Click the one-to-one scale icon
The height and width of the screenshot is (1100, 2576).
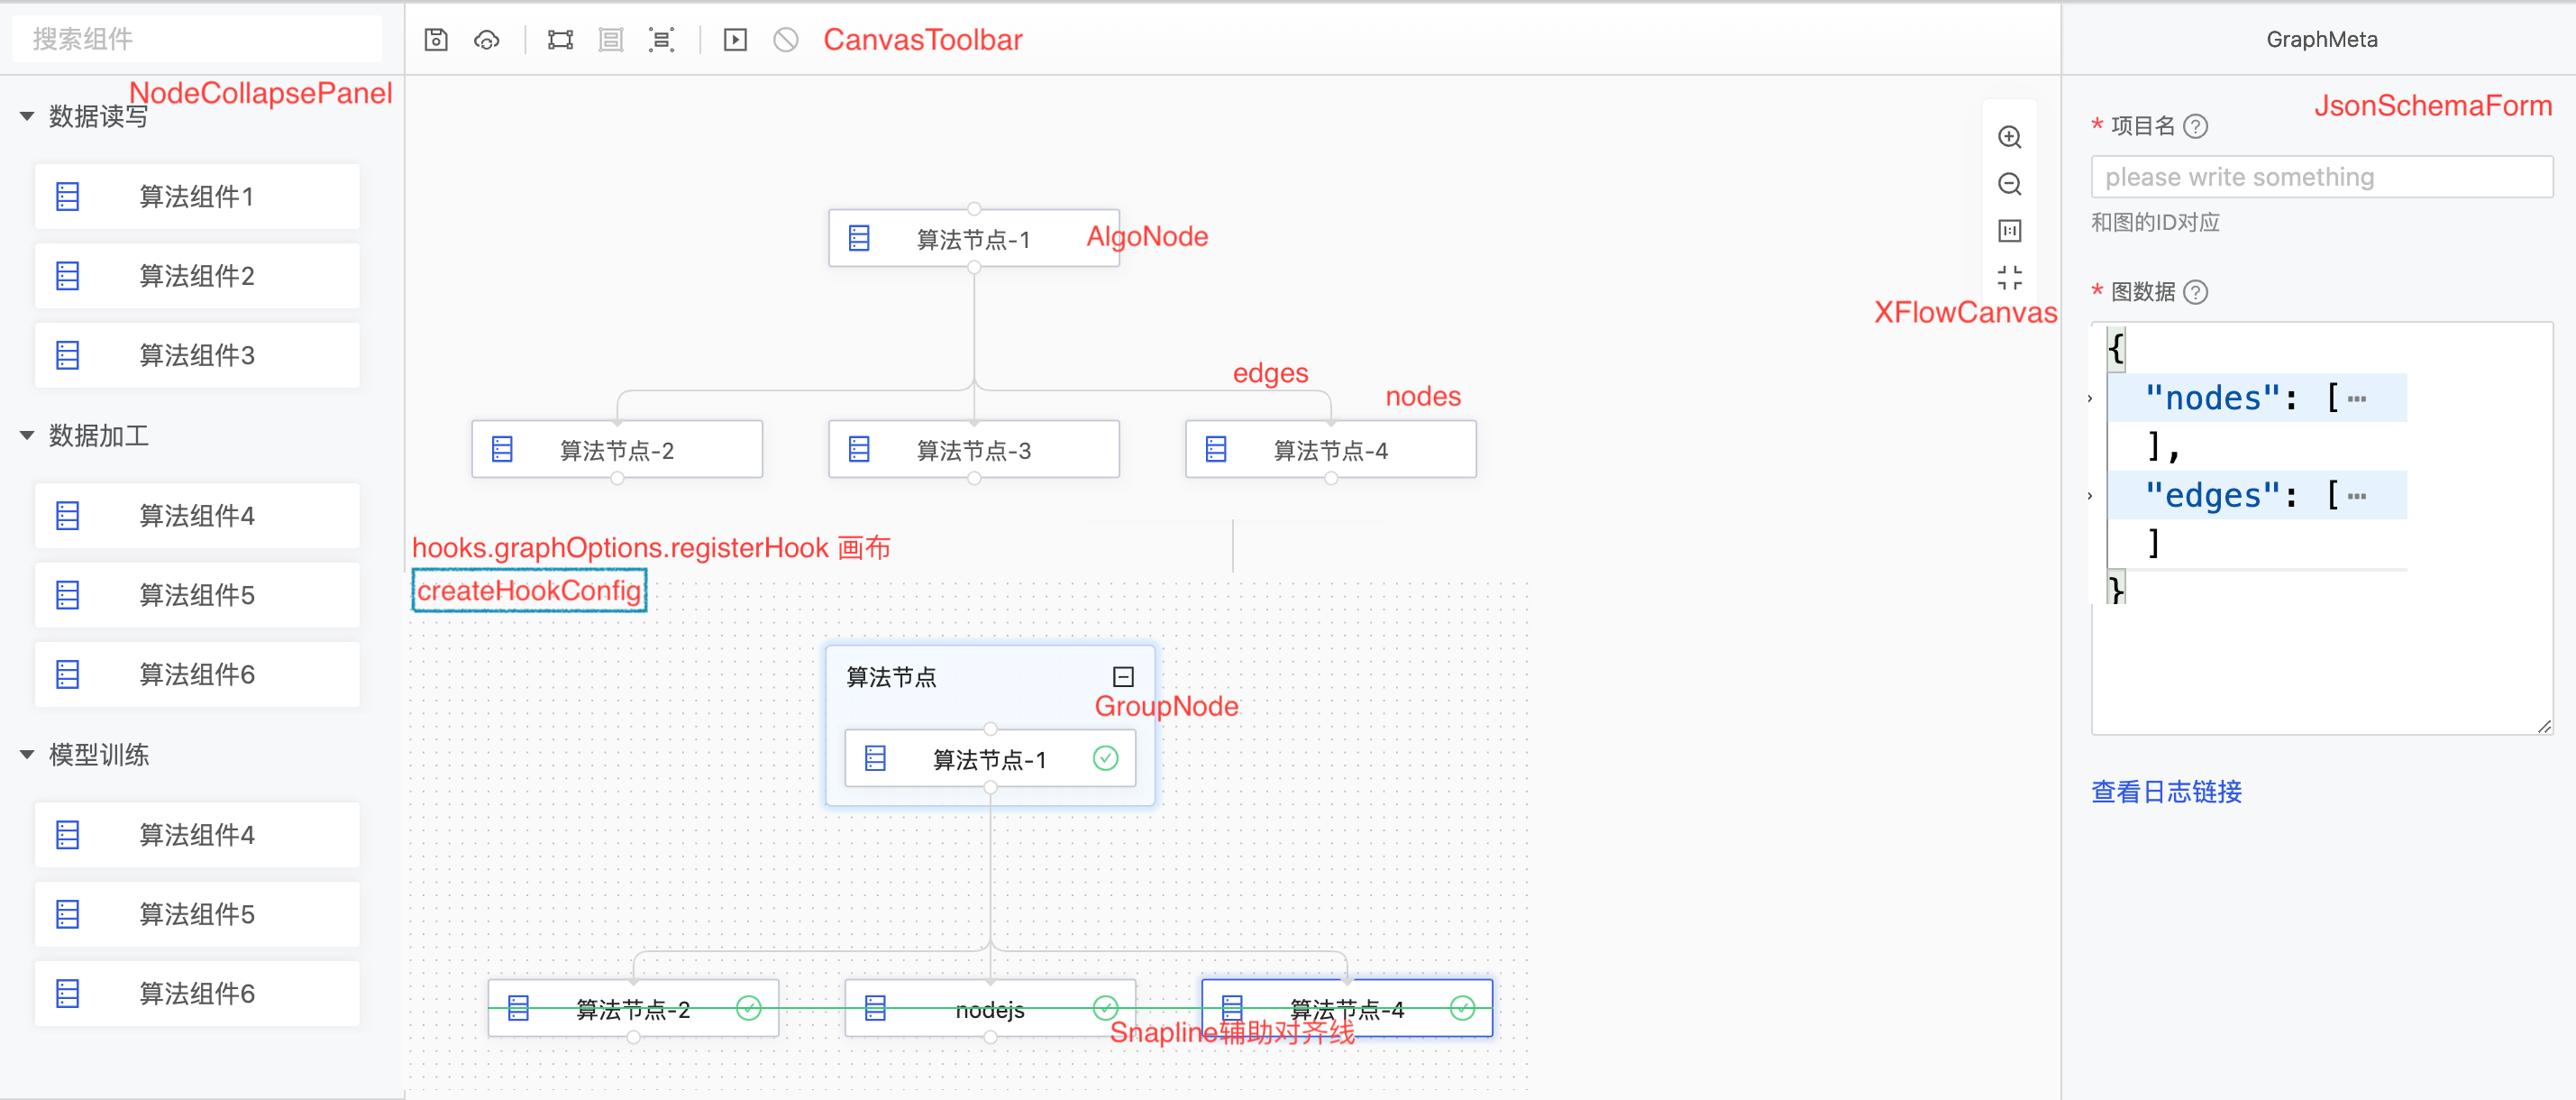[2009, 231]
